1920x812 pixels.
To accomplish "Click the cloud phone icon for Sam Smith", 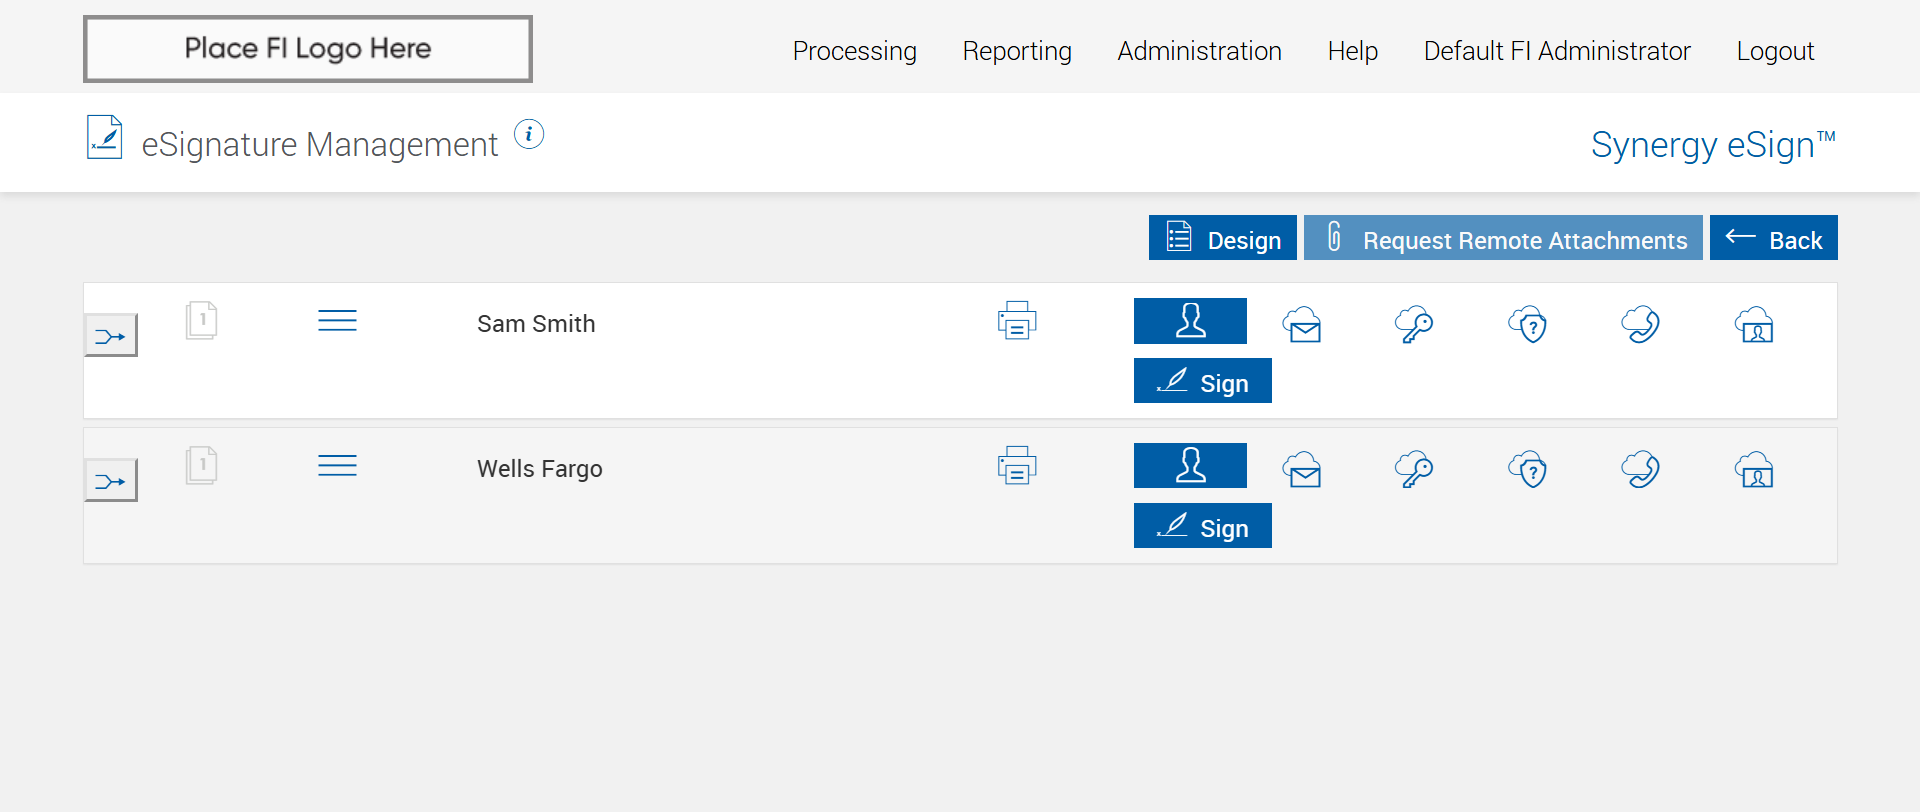I will [1641, 325].
